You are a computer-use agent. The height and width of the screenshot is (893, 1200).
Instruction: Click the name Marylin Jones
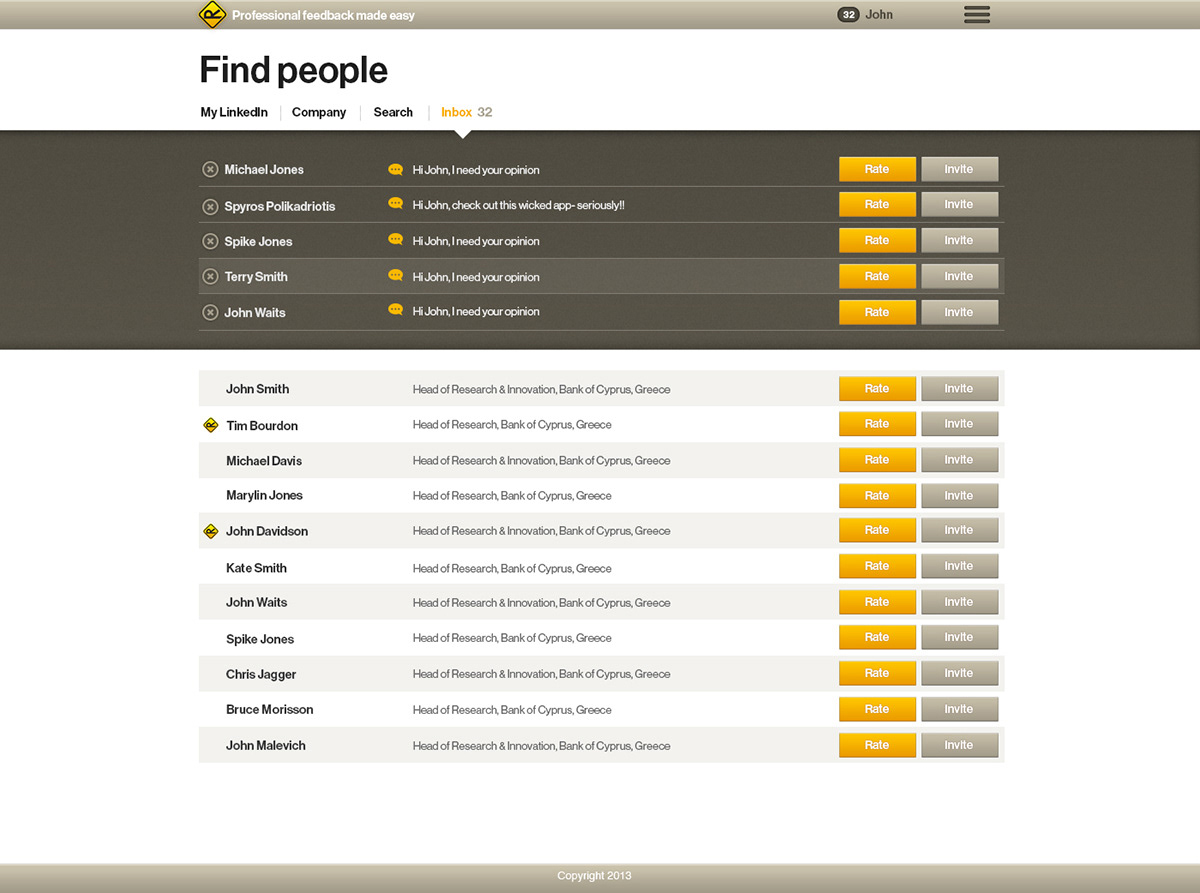pos(264,496)
